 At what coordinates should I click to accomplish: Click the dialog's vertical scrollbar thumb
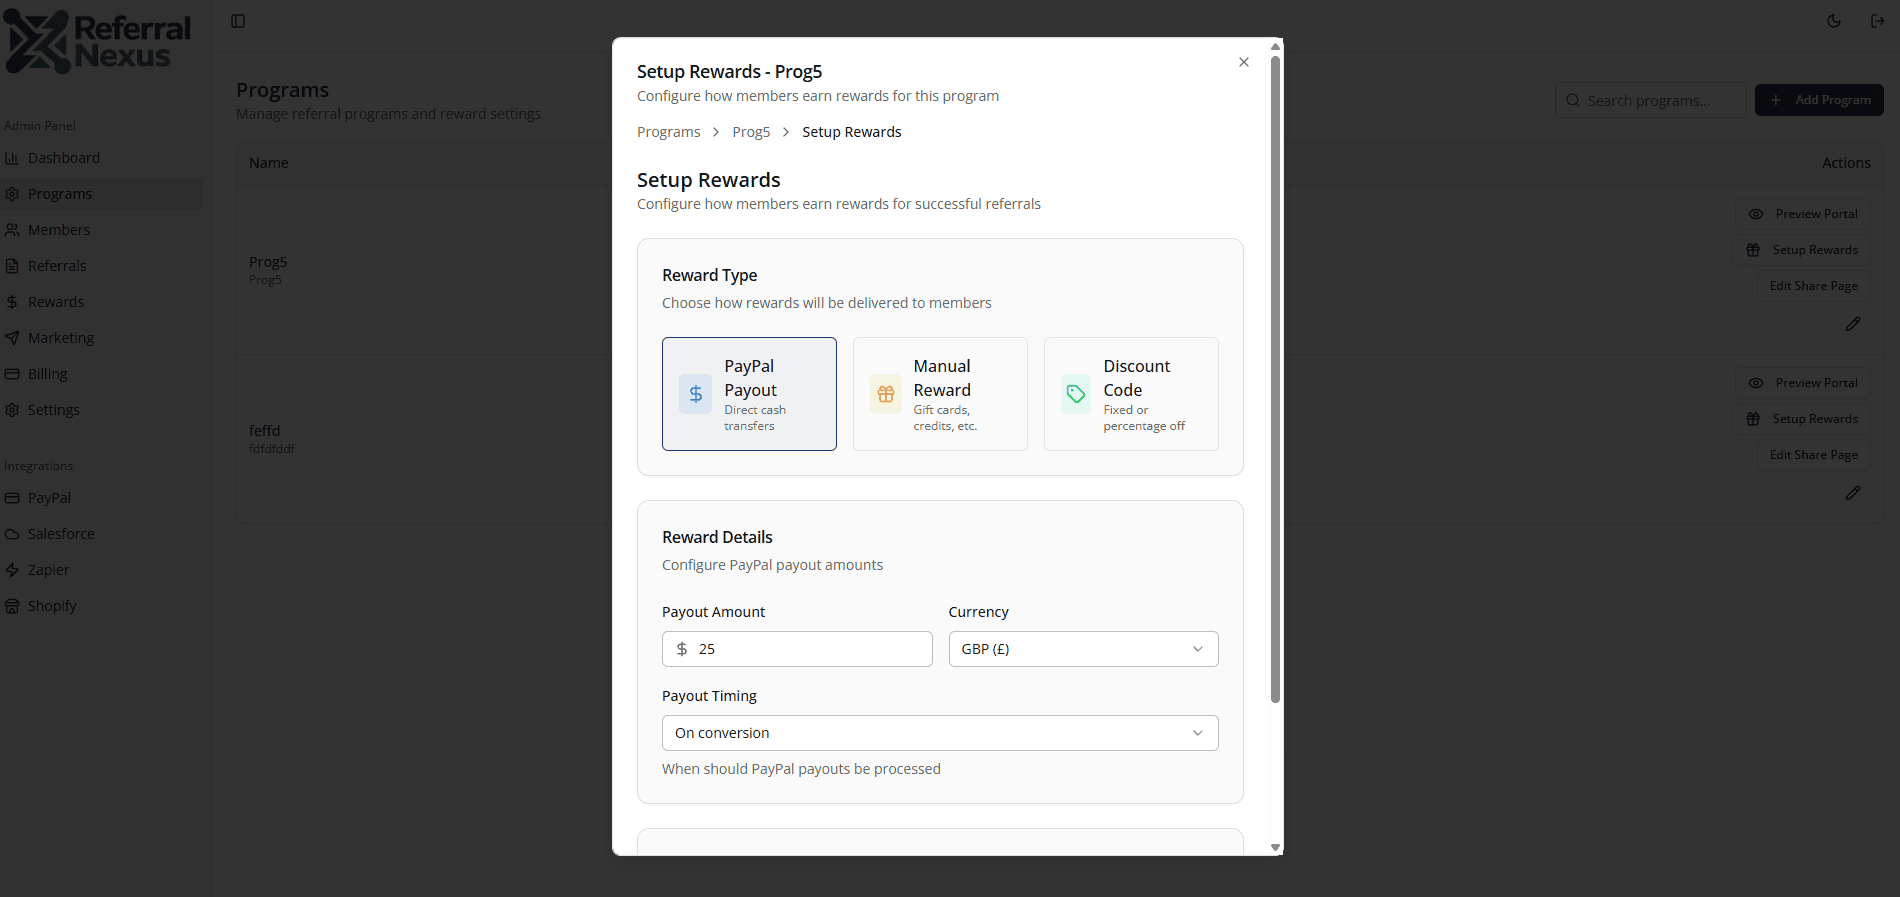[x=1275, y=379]
